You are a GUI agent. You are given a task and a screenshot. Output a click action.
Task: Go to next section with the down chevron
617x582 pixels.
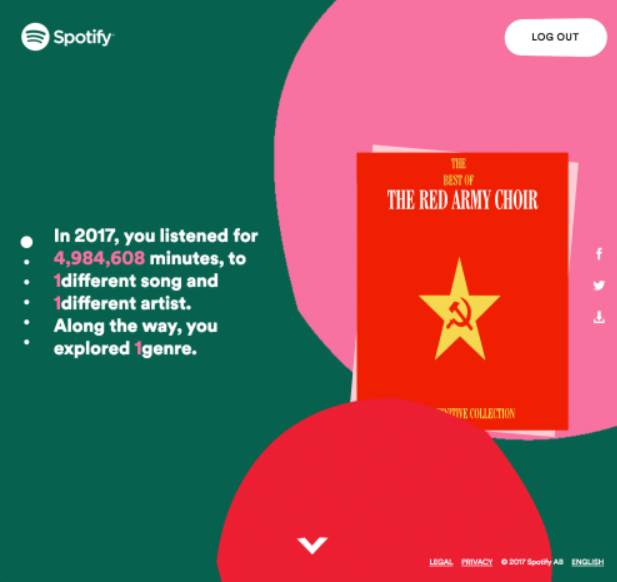[x=312, y=545]
